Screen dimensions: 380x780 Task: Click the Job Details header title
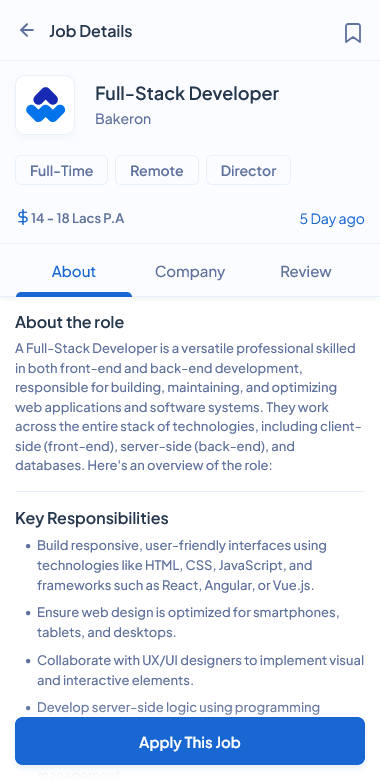point(91,31)
